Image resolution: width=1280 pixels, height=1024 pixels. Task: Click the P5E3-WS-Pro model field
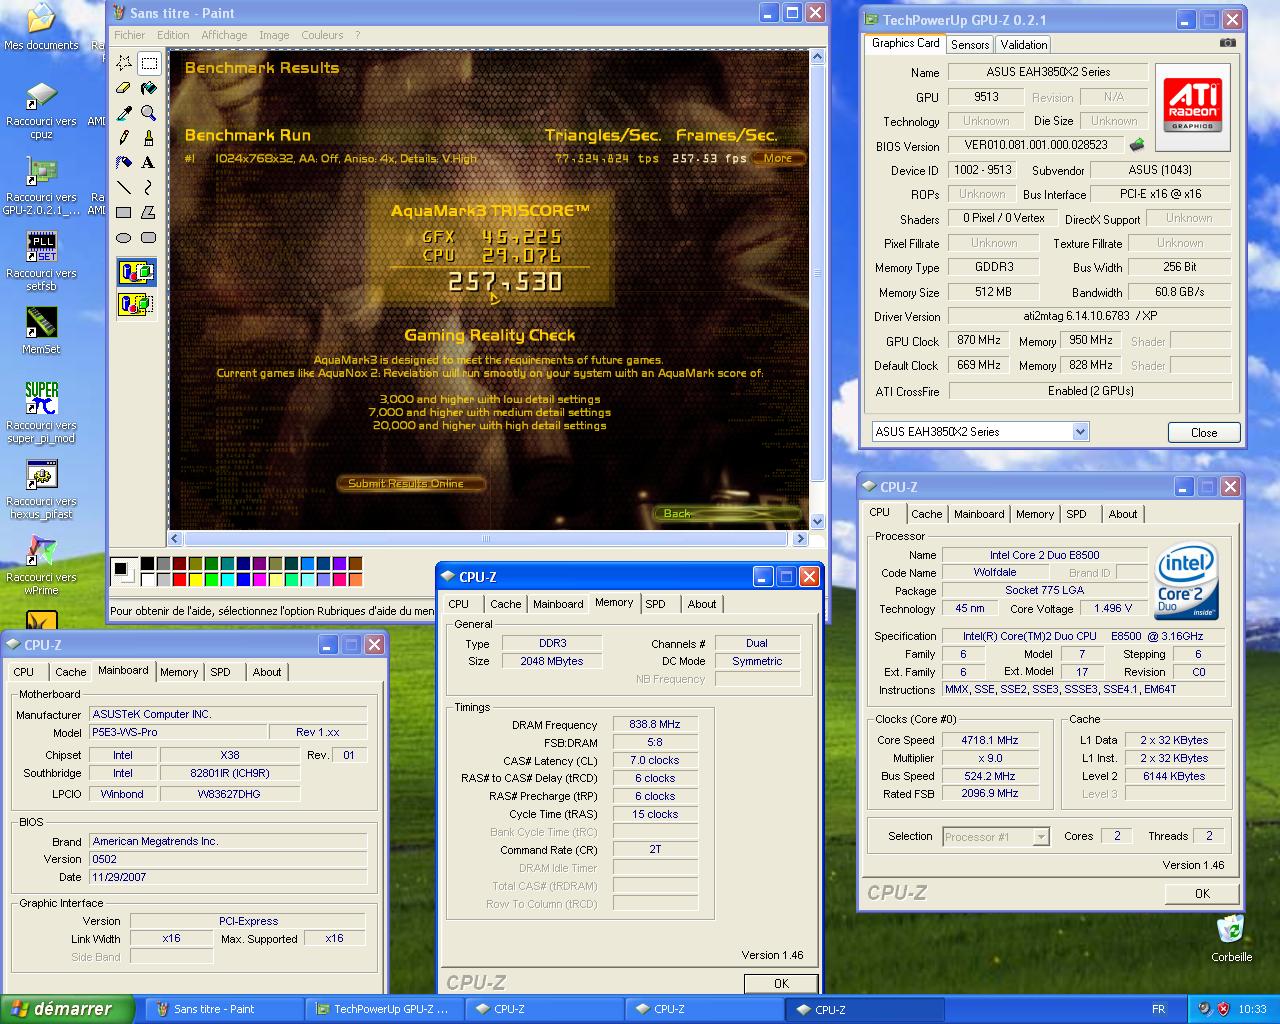click(x=178, y=732)
